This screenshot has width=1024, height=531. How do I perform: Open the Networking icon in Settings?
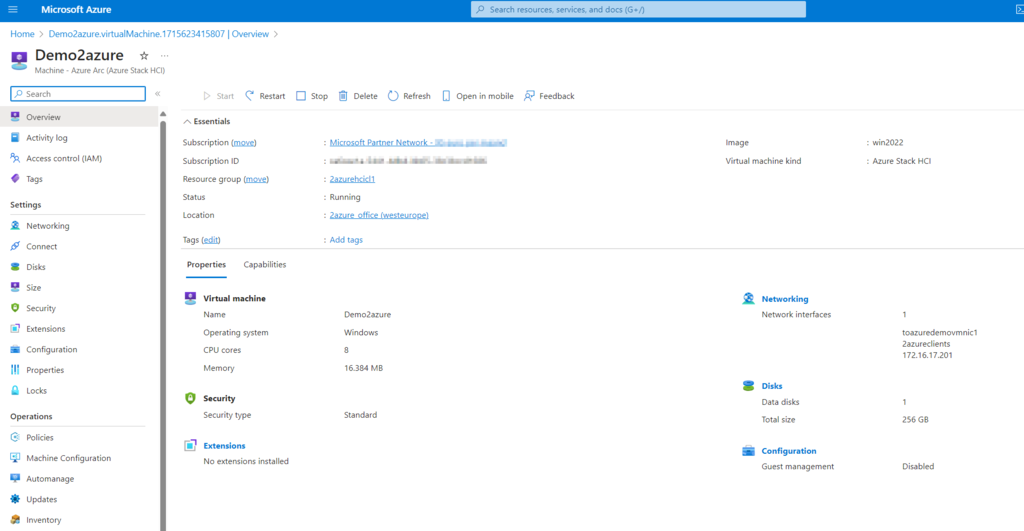tap(15, 225)
